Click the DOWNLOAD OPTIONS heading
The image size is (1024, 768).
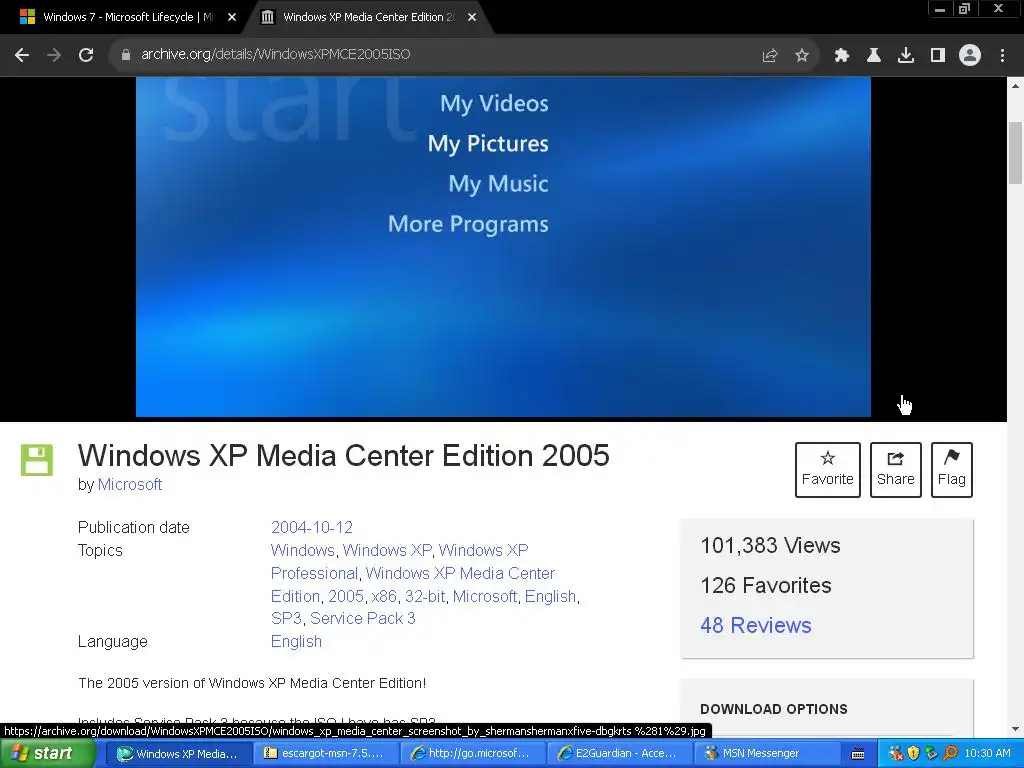pos(774,709)
